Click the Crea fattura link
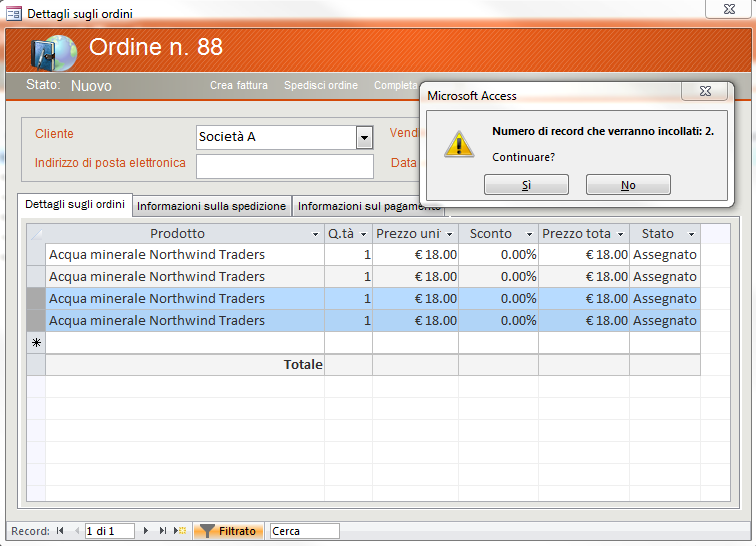This screenshot has width=756, height=546. [239, 85]
